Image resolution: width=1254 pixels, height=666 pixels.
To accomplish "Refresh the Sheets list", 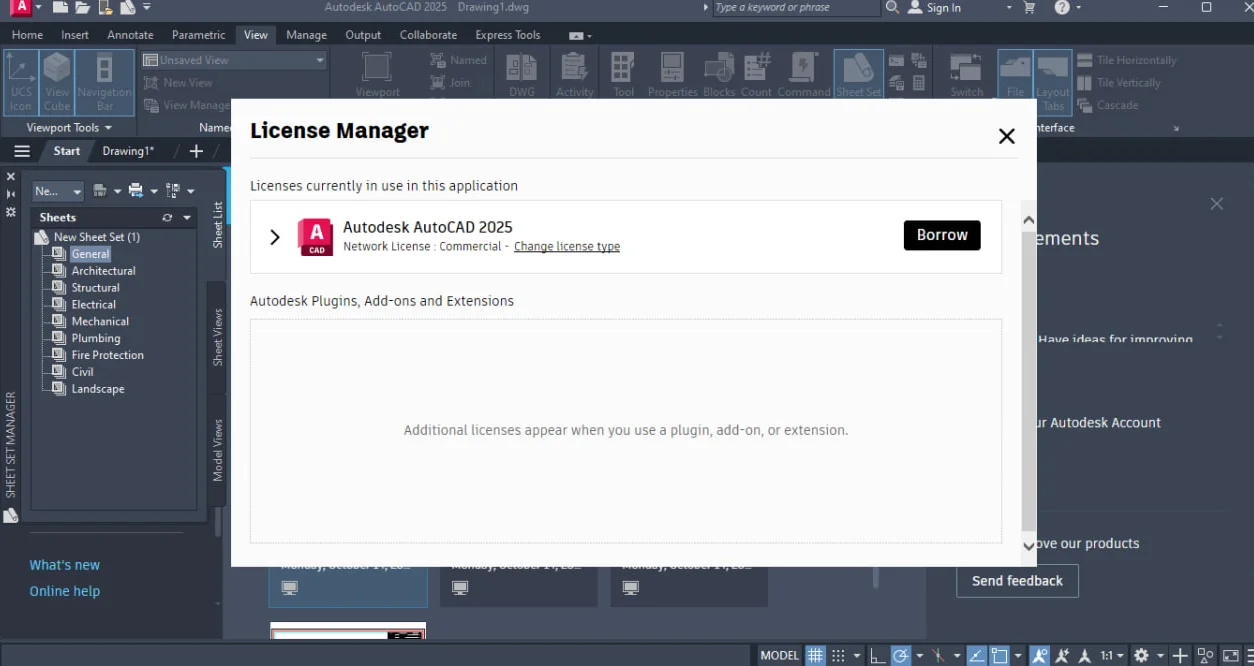I will coord(167,217).
